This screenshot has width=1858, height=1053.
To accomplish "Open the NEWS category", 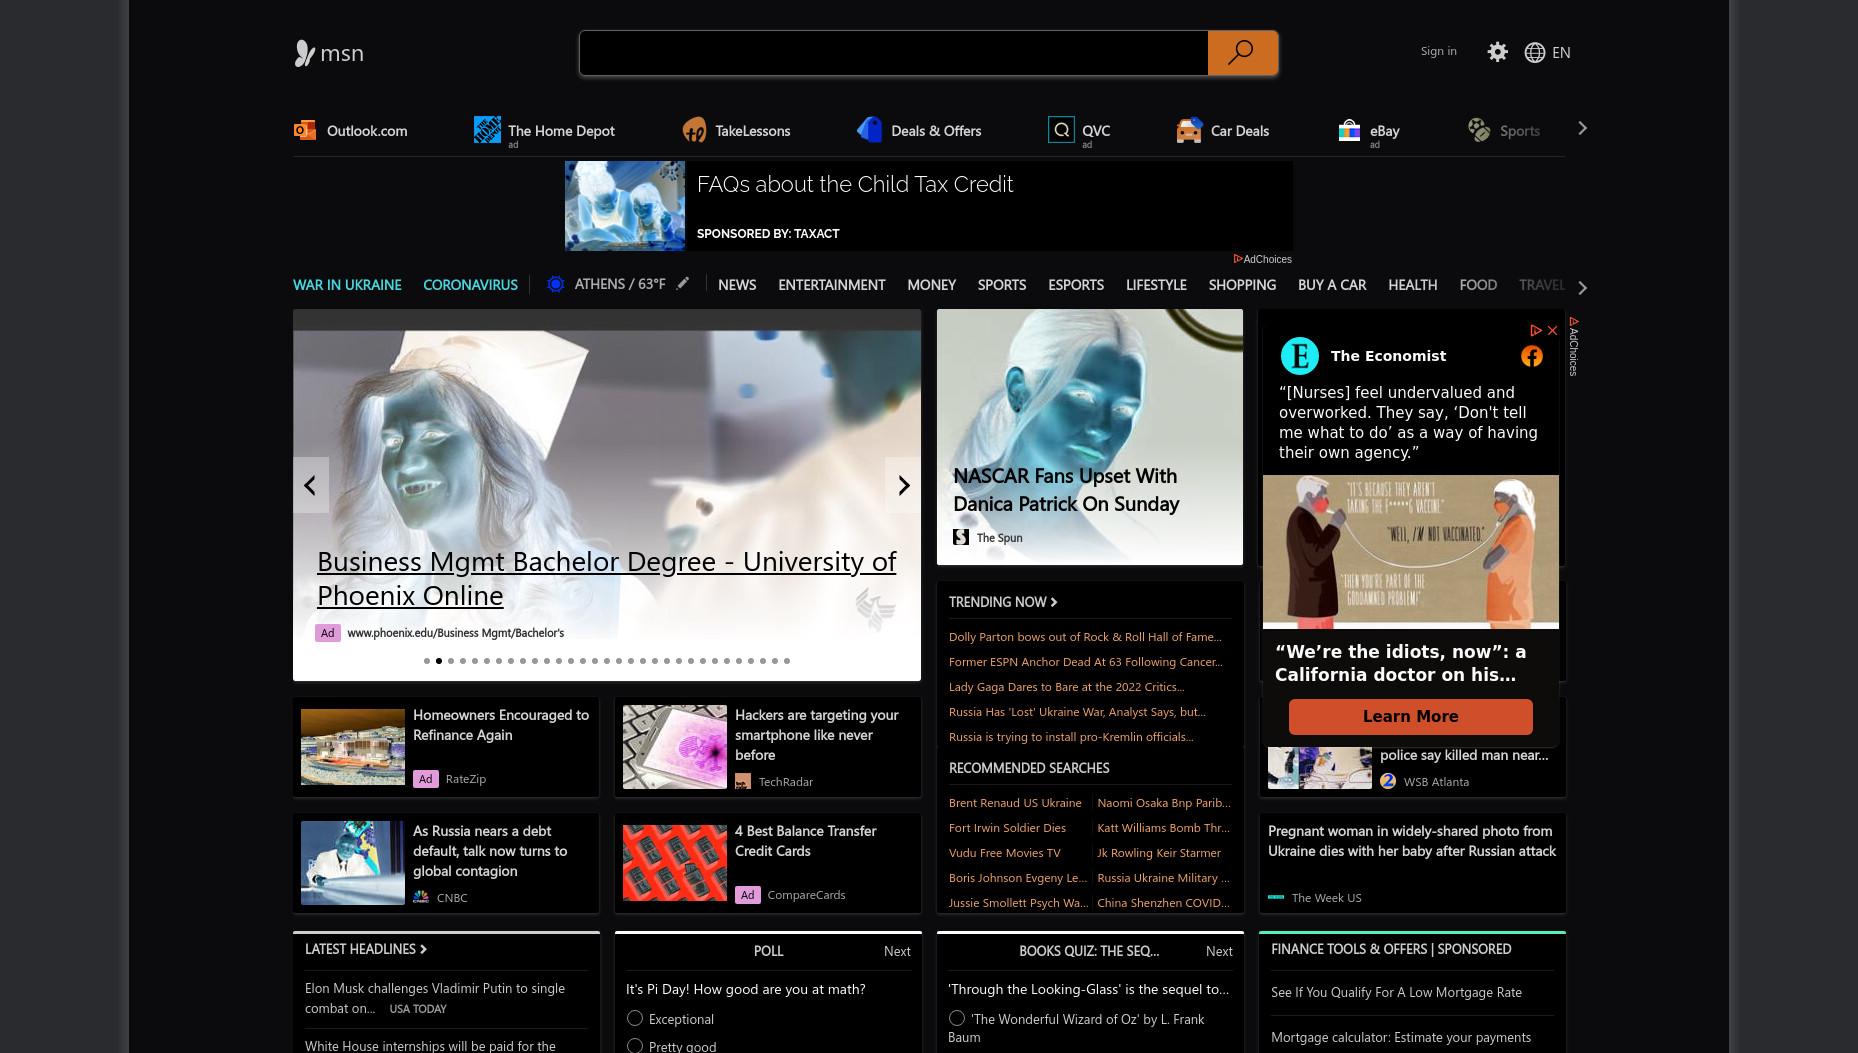I will pos(737,285).
